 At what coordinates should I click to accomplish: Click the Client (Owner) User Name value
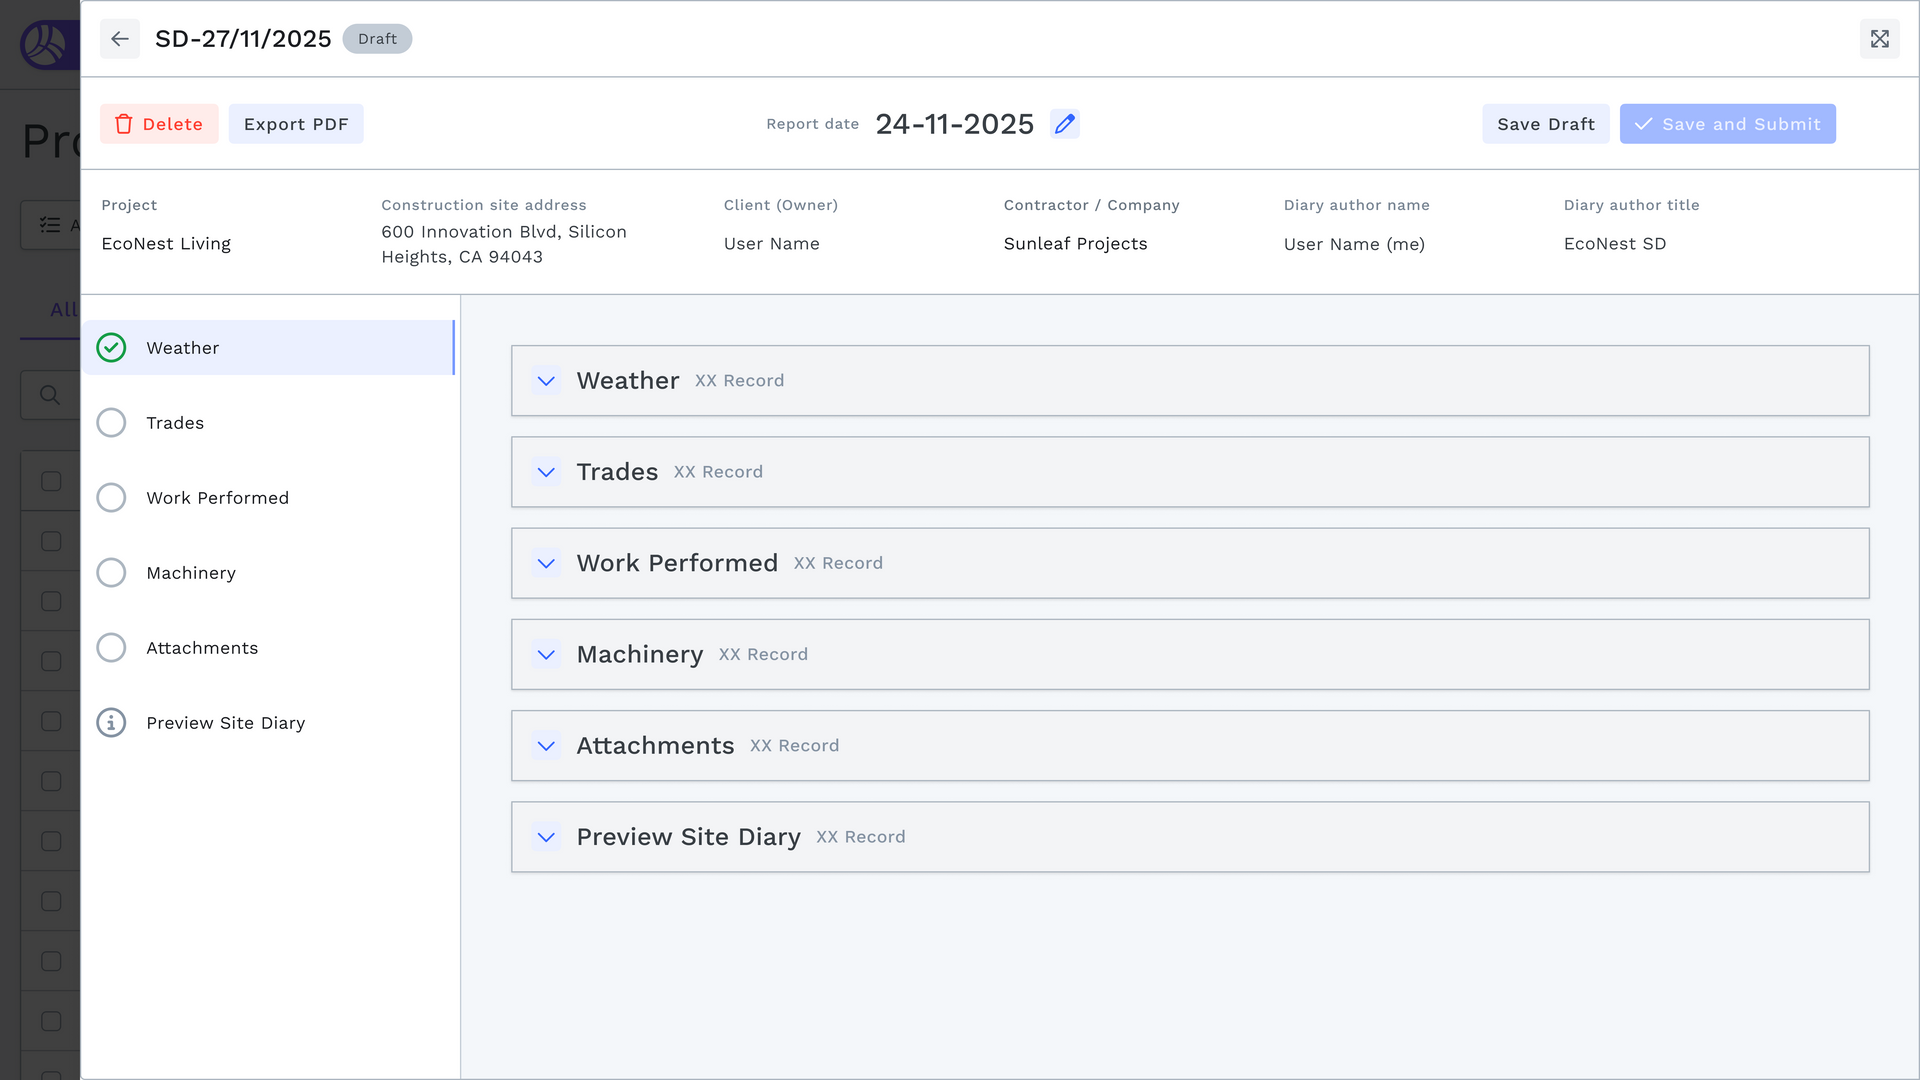click(x=772, y=244)
